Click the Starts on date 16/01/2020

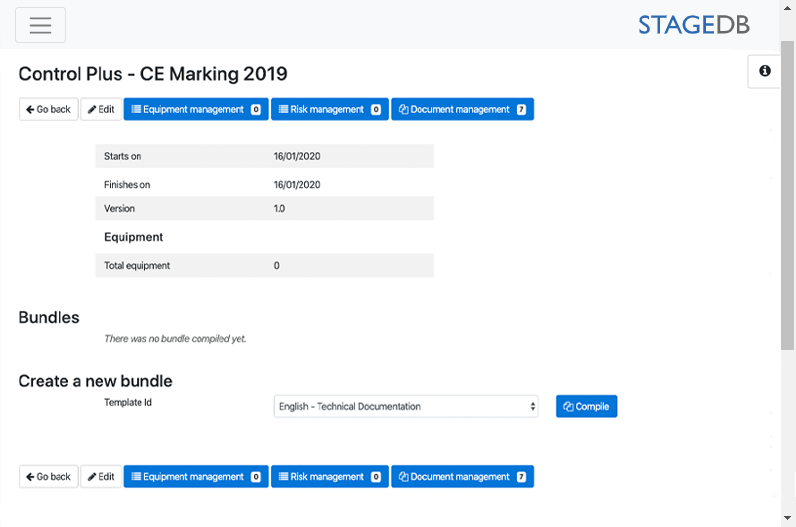(297, 156)
